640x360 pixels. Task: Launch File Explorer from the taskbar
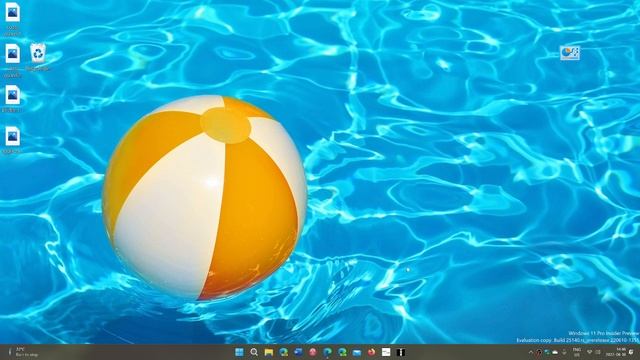[x=269, y=352]
